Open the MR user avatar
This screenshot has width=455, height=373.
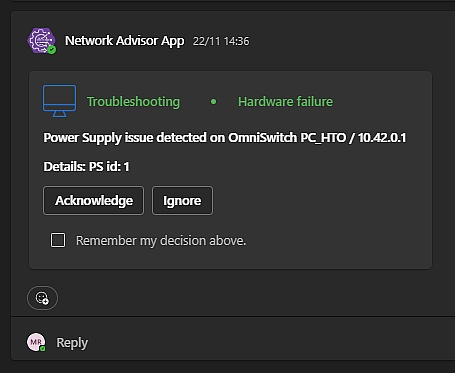coord(36,342)
